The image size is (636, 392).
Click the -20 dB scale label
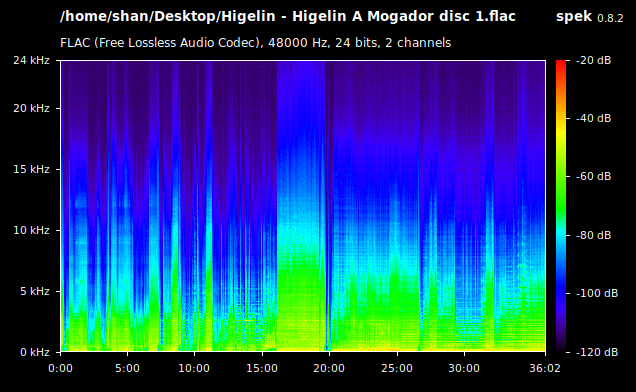(593, 60)
